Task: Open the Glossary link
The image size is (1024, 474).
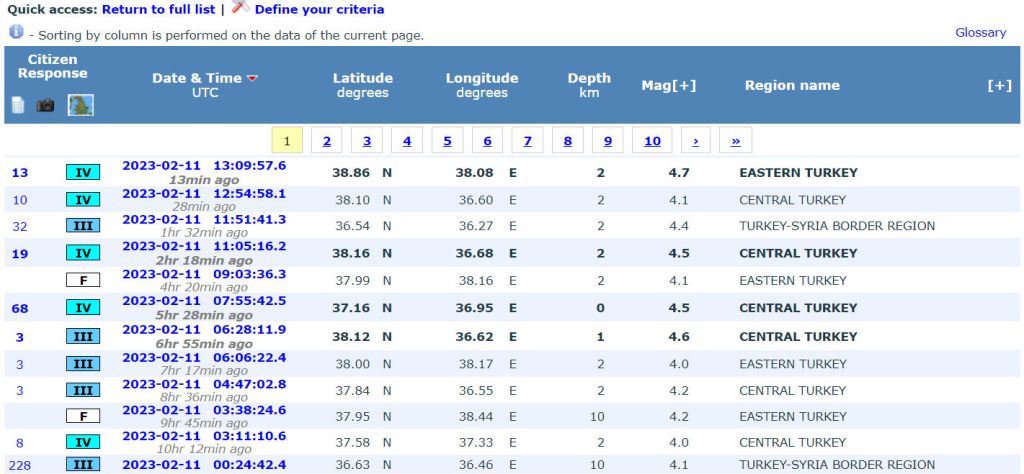Action: [980, 33]
